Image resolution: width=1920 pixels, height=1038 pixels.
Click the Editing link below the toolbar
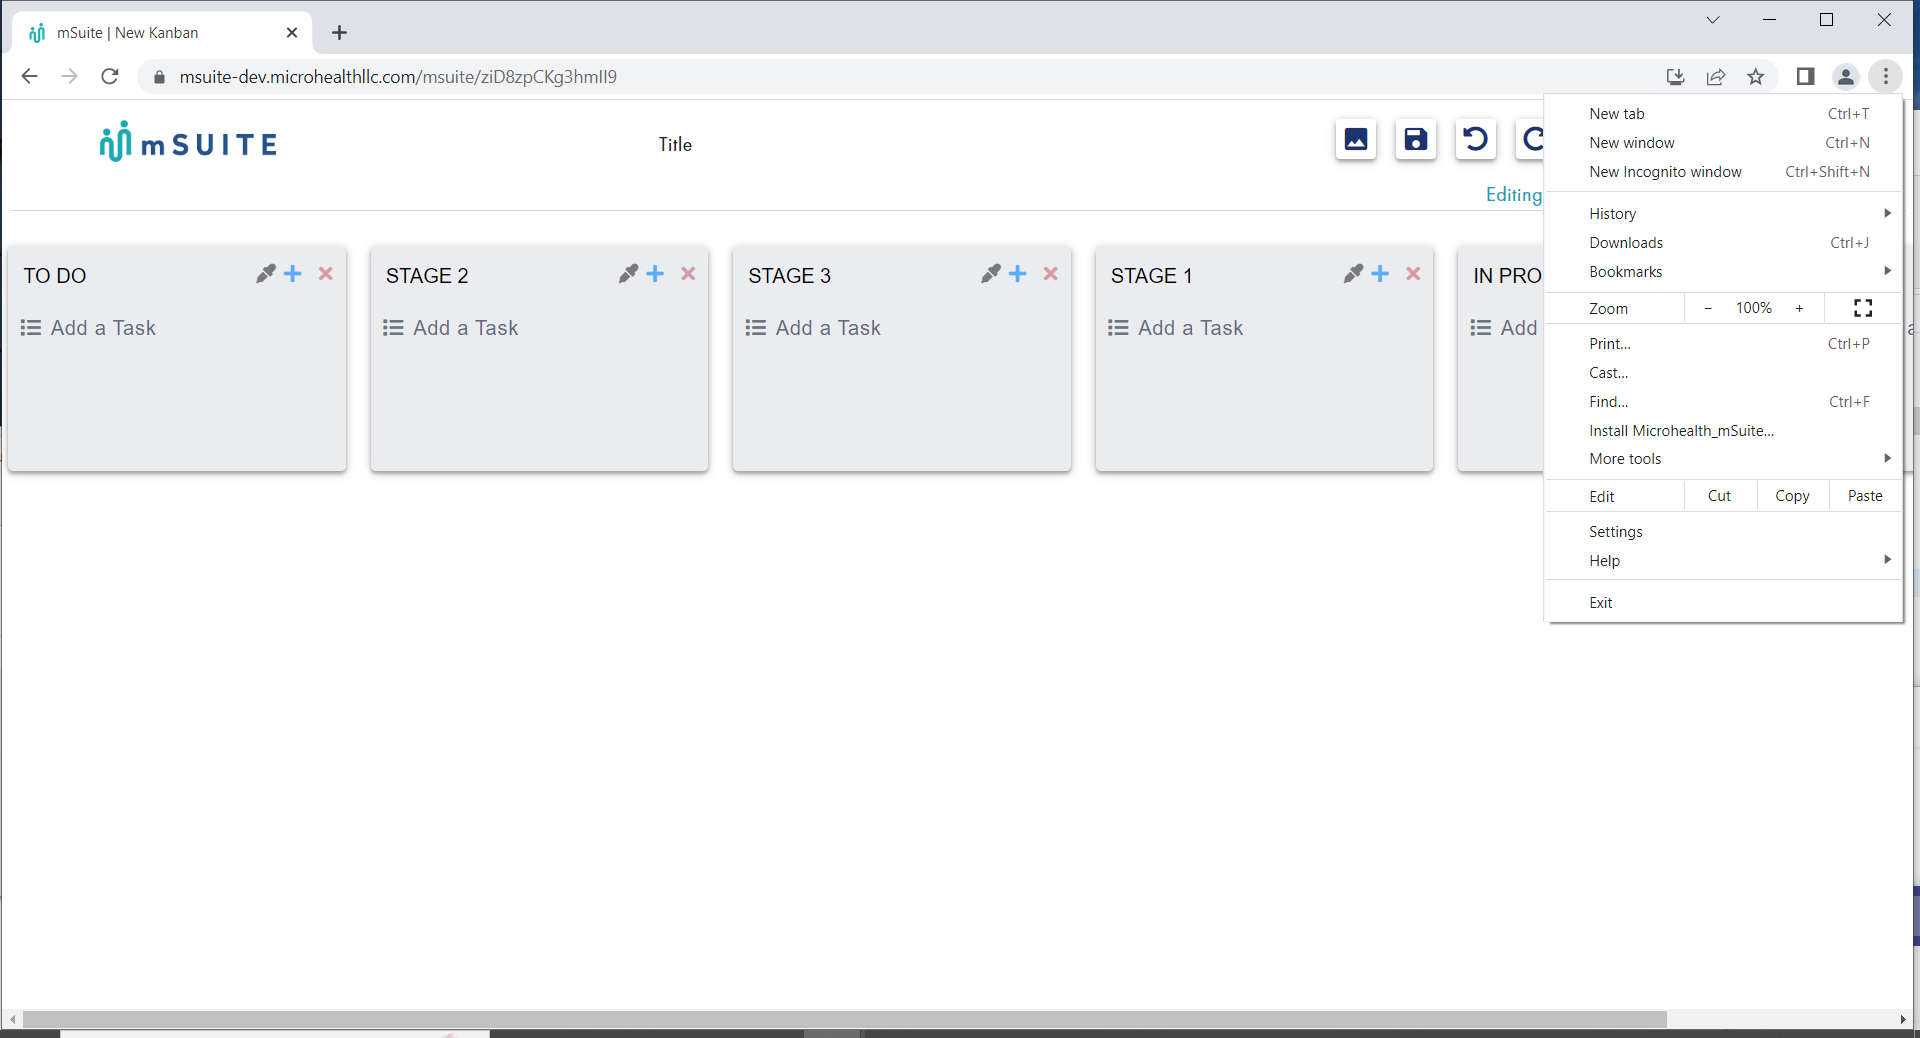[1513, 194]
